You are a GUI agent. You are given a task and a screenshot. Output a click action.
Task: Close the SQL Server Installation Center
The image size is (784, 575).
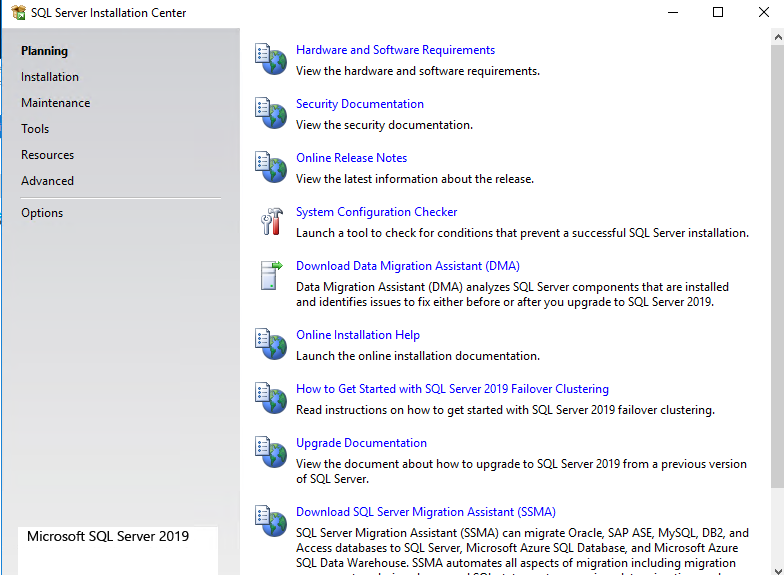pyautogui.click(x=764, y=12)
